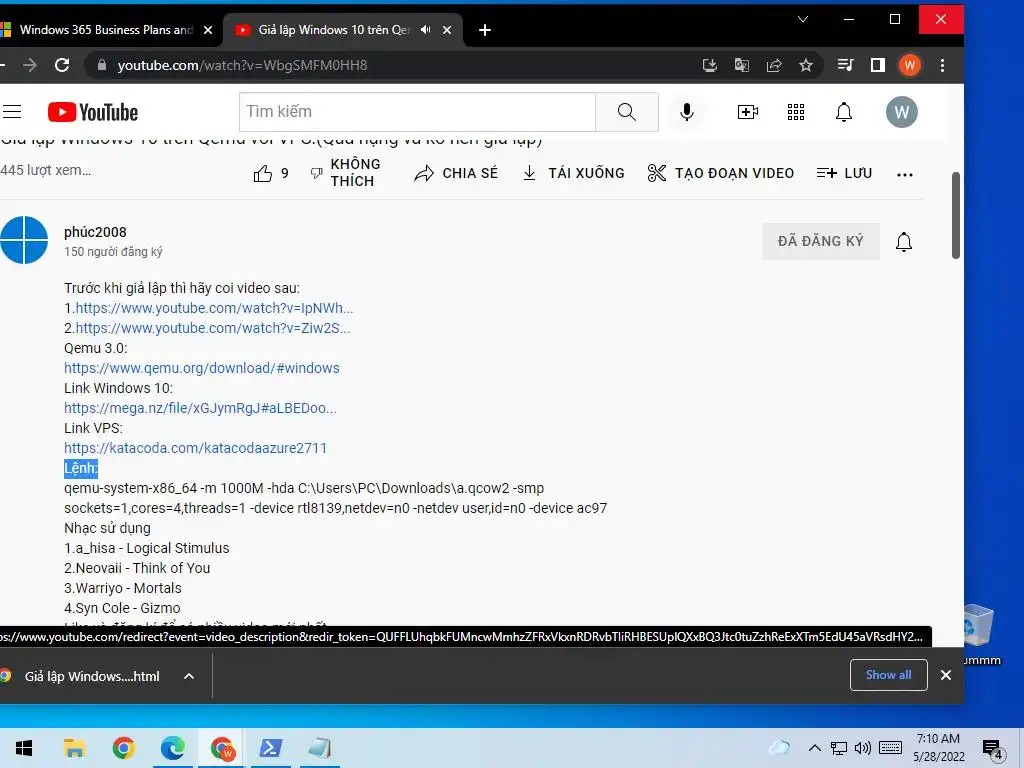This screenshot has width=1024, height=768.
Task: Show hidden tray icons chevron
Action: pos(814,748)
